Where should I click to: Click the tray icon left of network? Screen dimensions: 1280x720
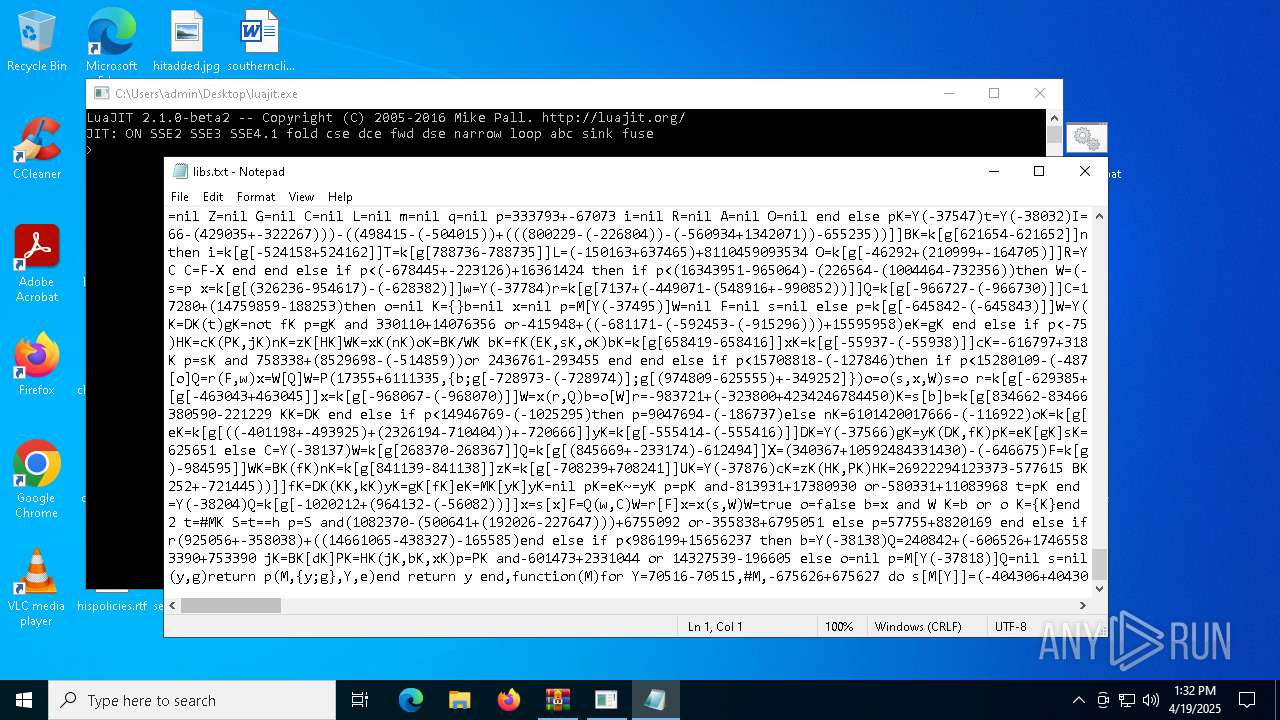click(x=1103, y=700)
